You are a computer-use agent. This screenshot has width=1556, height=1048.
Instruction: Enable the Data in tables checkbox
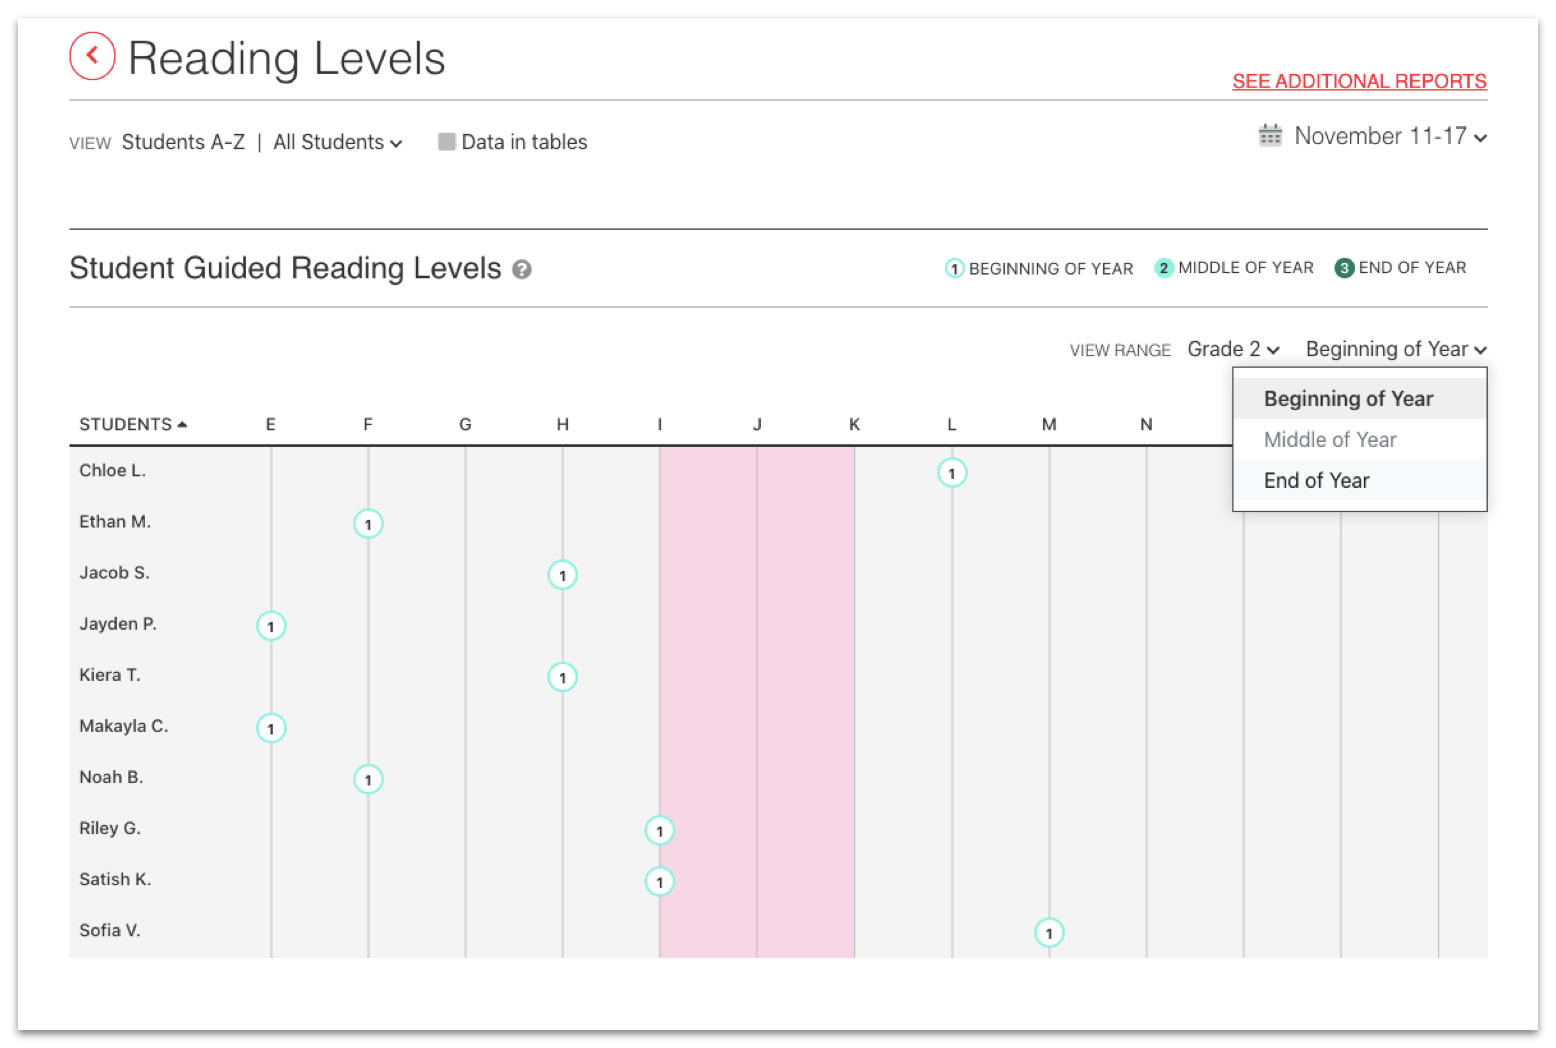coord(447,142)
